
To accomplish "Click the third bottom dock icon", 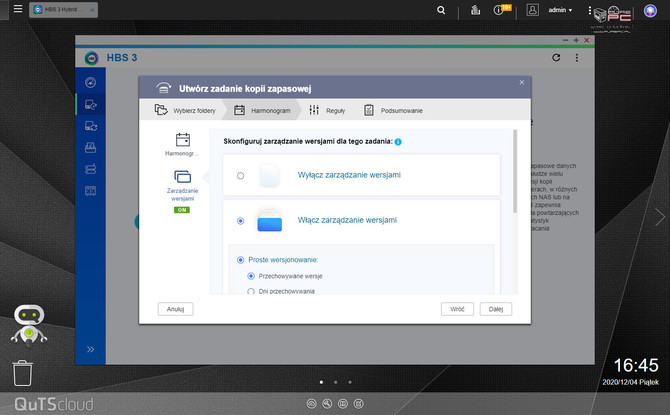I will coord(343,403).
